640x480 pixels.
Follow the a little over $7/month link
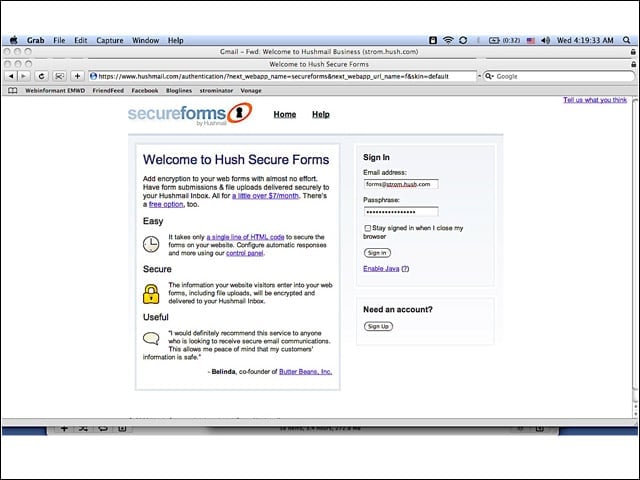tap(265, 196)
